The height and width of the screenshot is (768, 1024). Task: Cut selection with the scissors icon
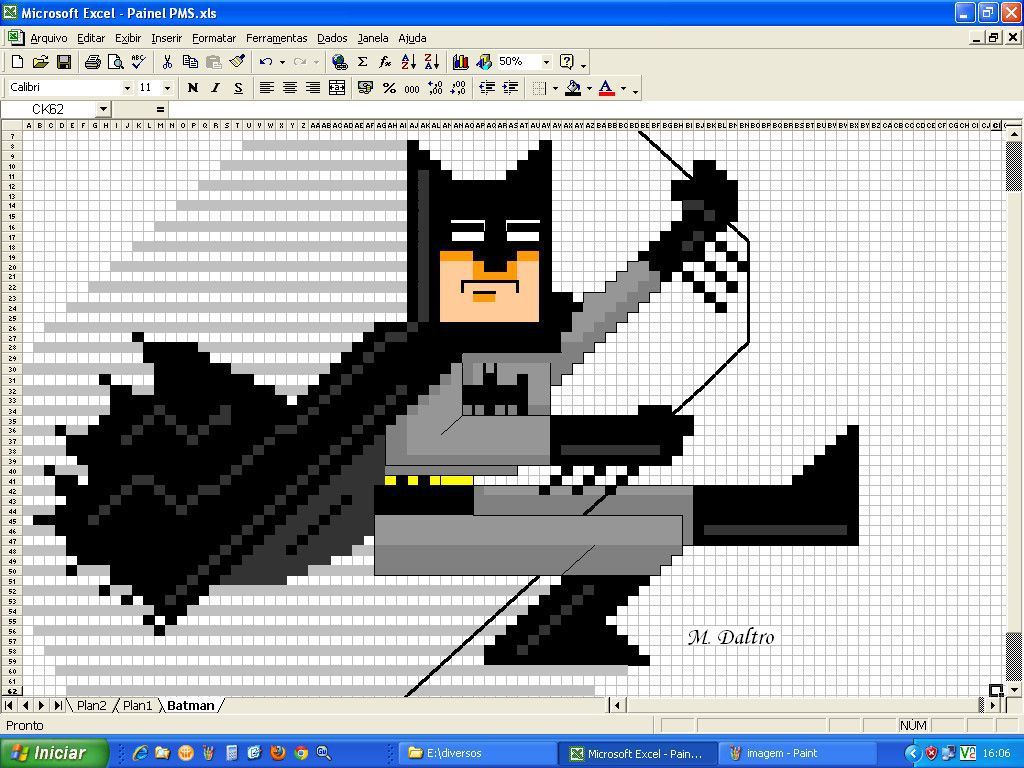click(167, 62)
